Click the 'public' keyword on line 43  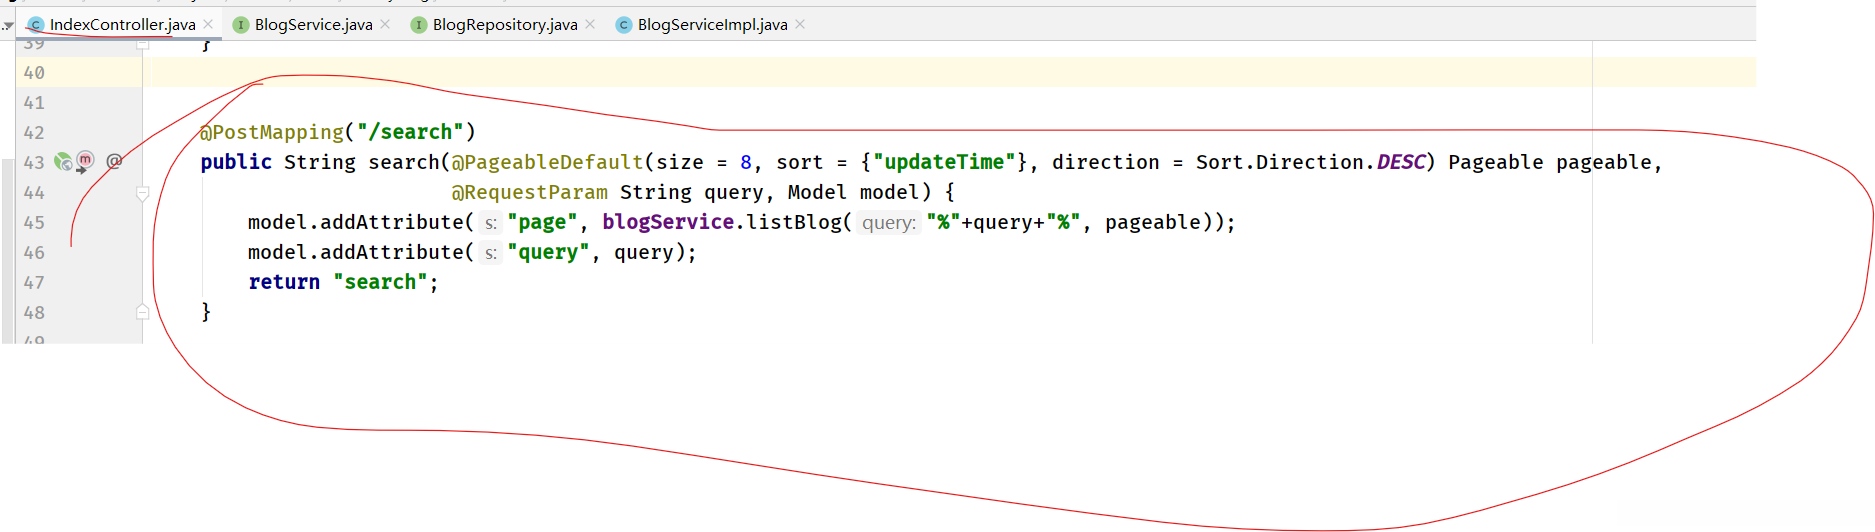236,162
